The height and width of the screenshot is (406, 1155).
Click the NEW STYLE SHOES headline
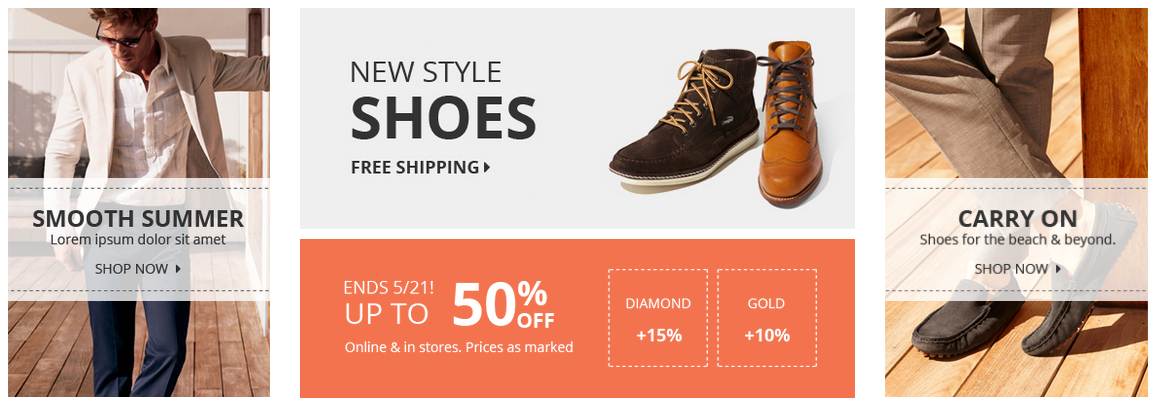click(x=443, y=100)
